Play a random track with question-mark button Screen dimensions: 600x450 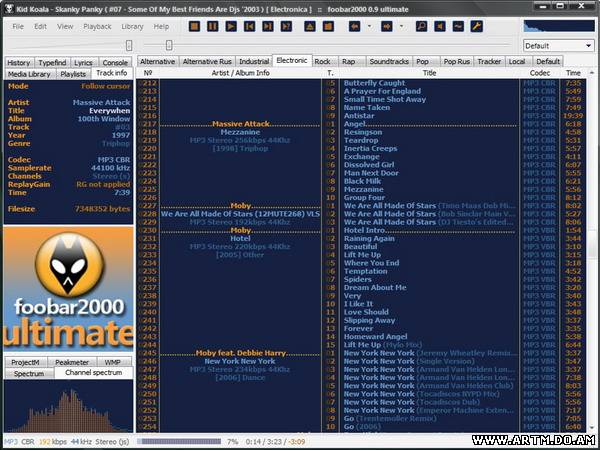coord(286,26)
